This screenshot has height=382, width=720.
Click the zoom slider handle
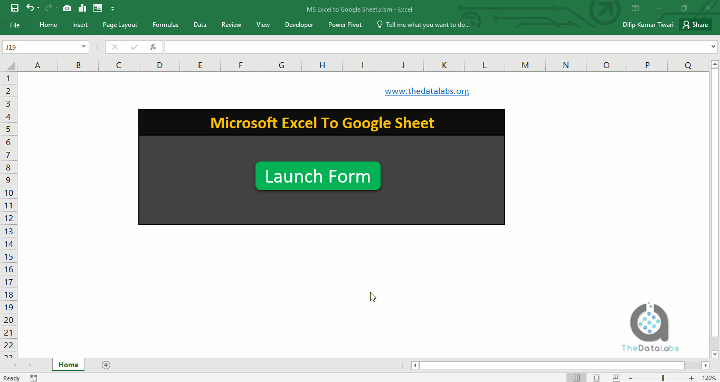pyautogui.click(x=663, y=378)
